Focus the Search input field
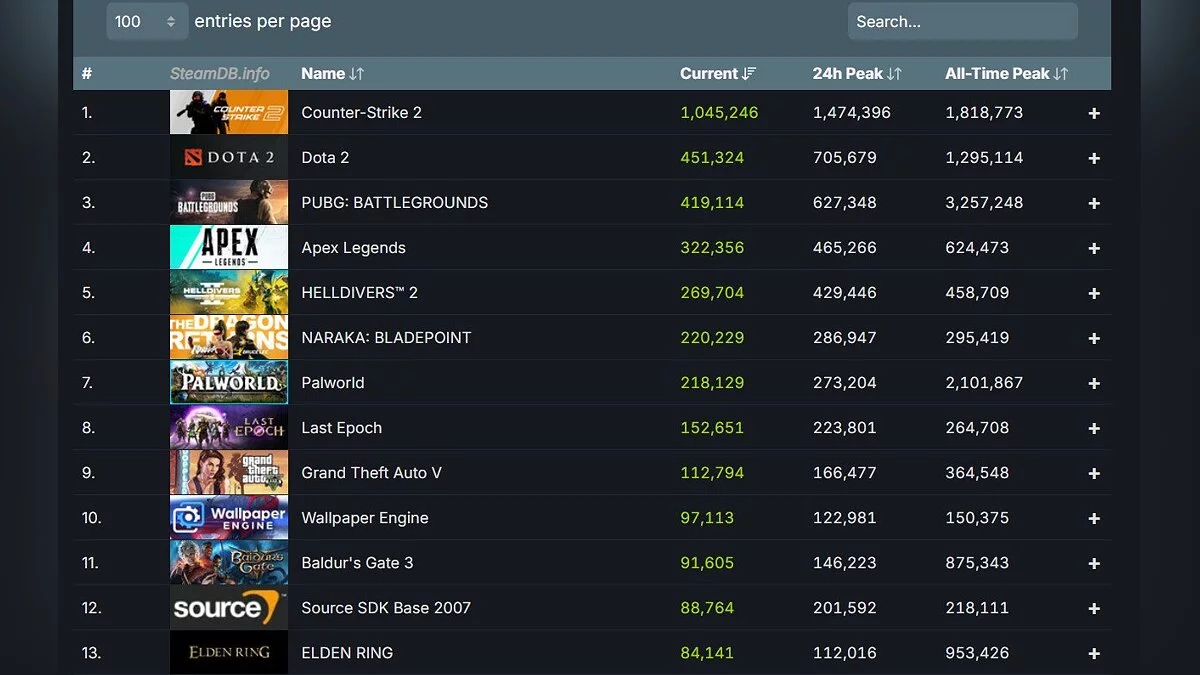This screenshot has height=675, width=1200. pos(962,21)
